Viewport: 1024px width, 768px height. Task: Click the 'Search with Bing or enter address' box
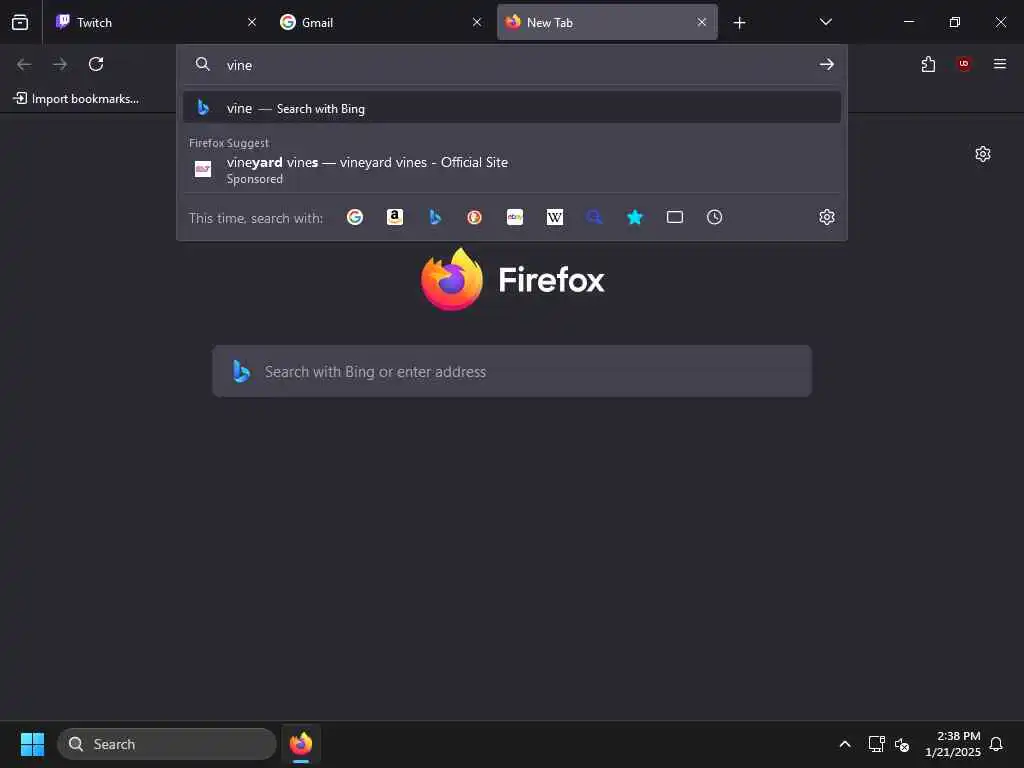point(512,371)
